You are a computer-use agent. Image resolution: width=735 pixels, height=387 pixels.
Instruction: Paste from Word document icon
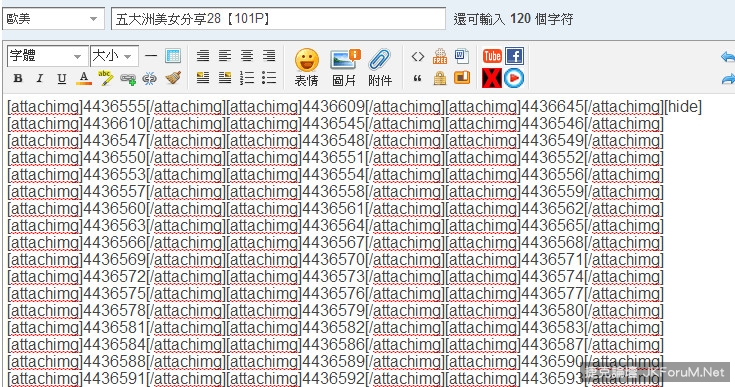pos(462,56)
